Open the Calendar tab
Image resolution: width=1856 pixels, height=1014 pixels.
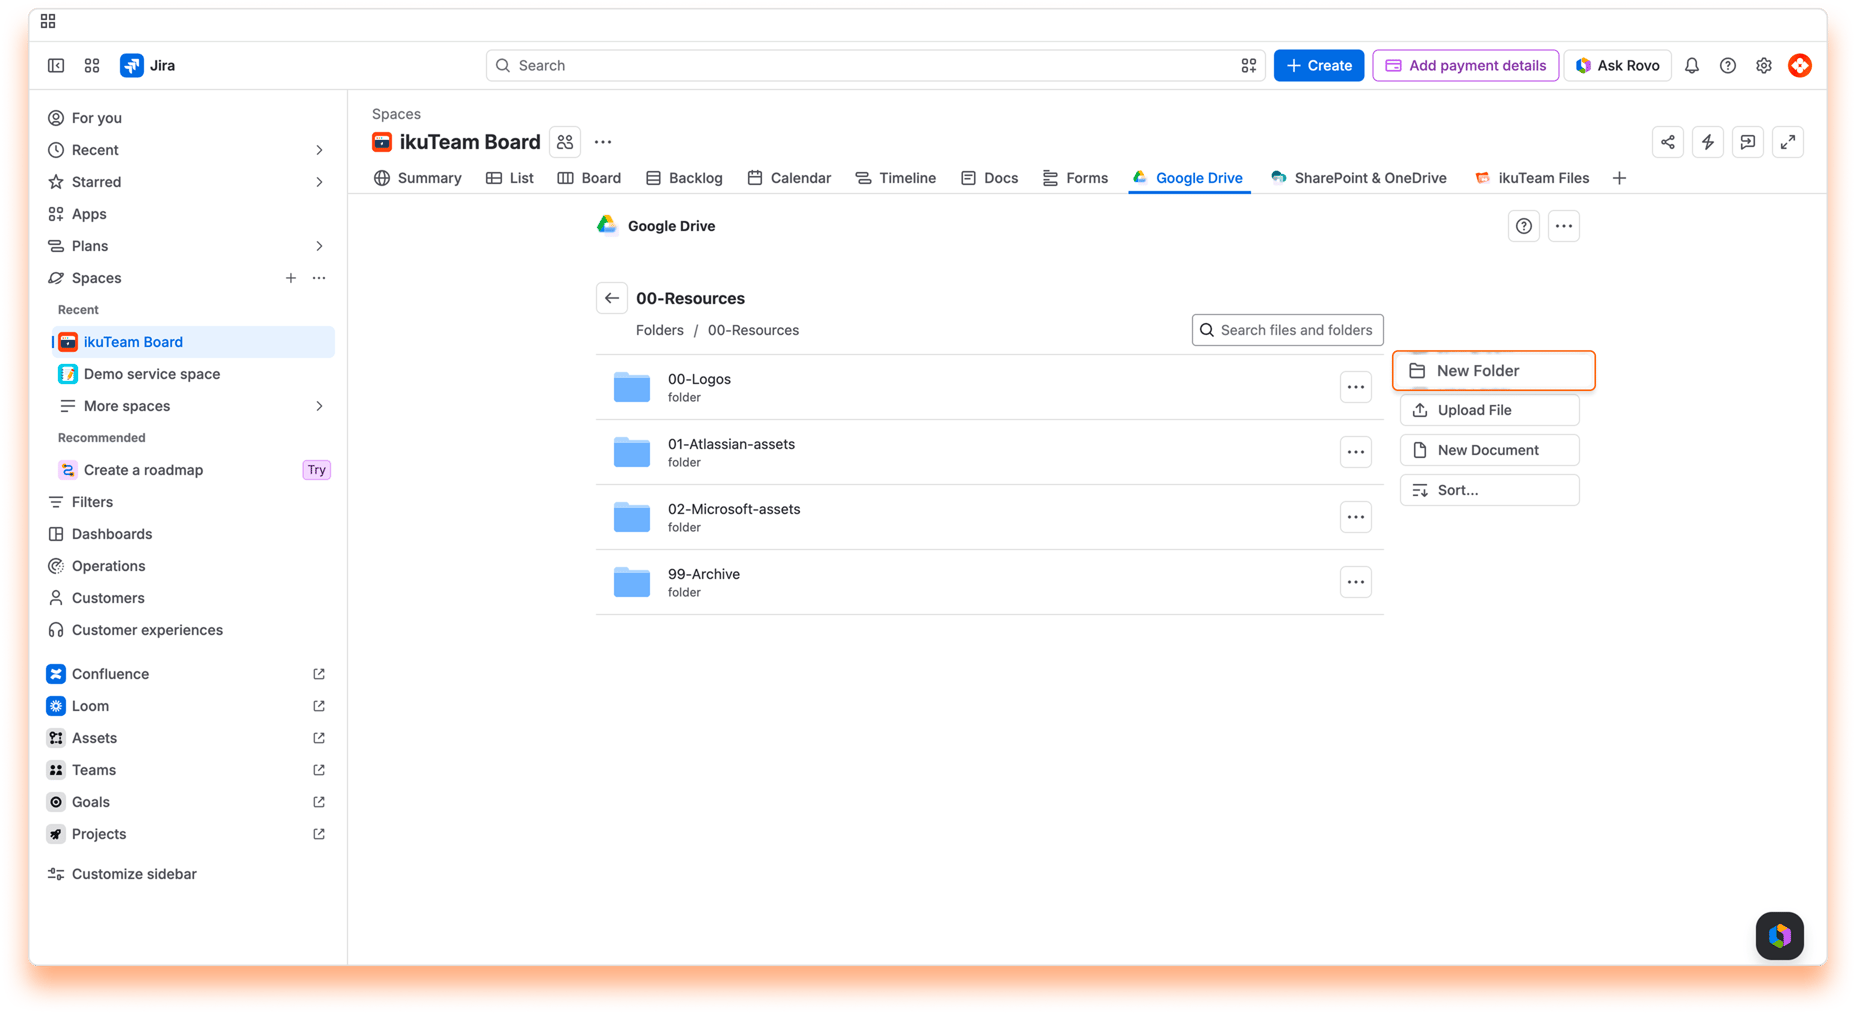[789, 178]
